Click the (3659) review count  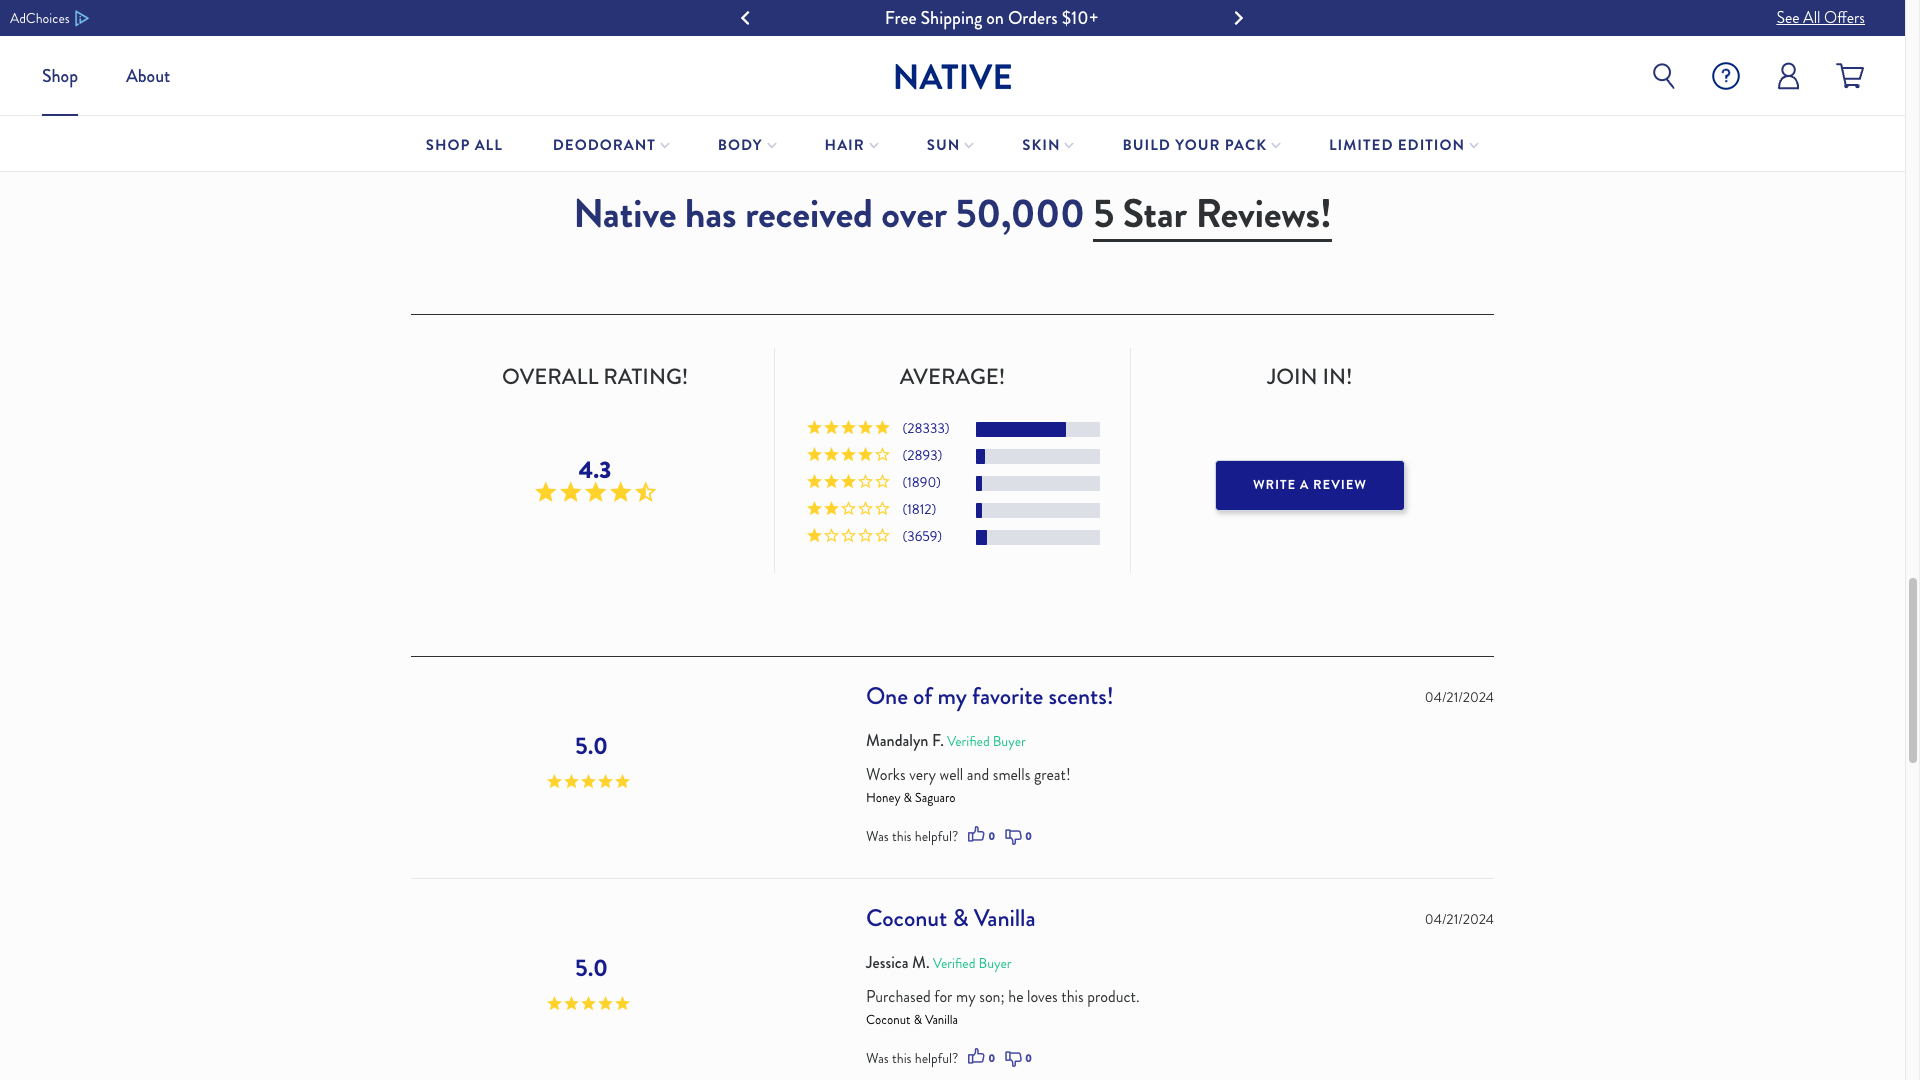922,536
